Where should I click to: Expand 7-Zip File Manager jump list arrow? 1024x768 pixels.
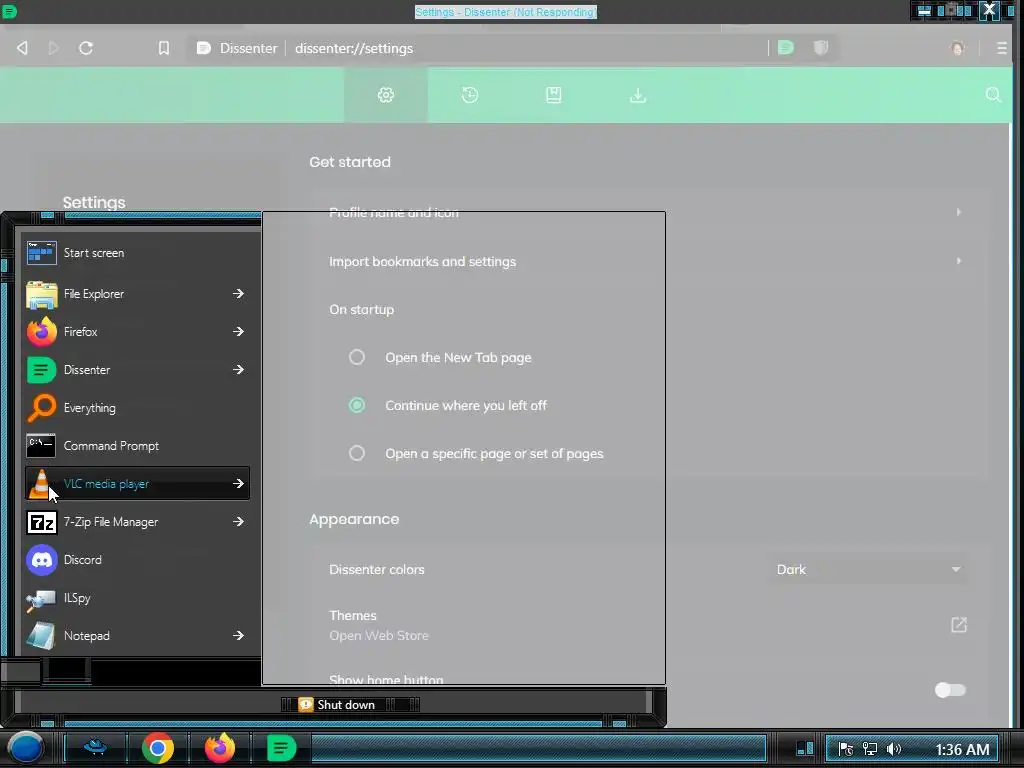coord(238,522)
